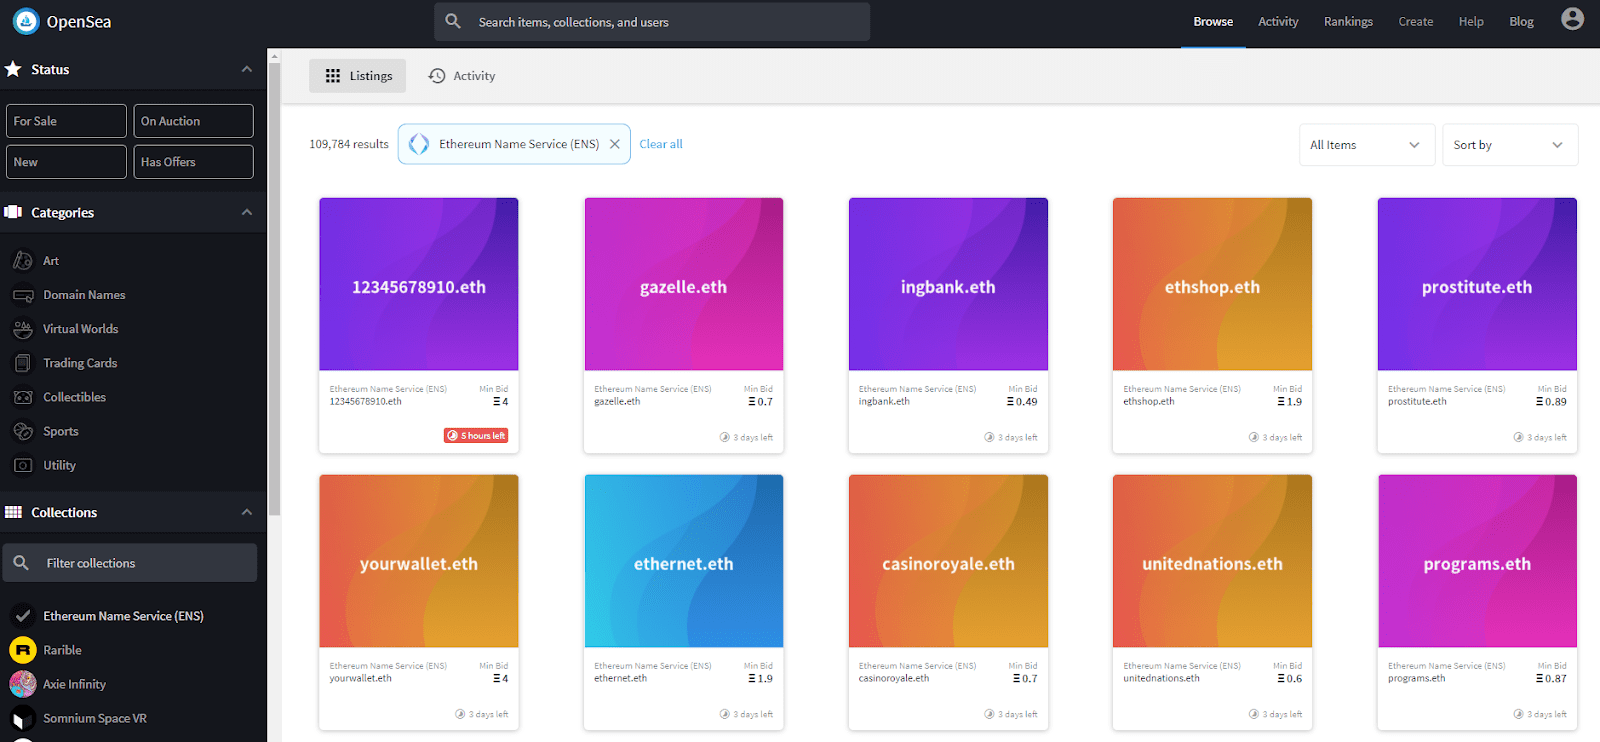
Task: Open the Axie Infinity collection avatar
Action: [23, 684]
